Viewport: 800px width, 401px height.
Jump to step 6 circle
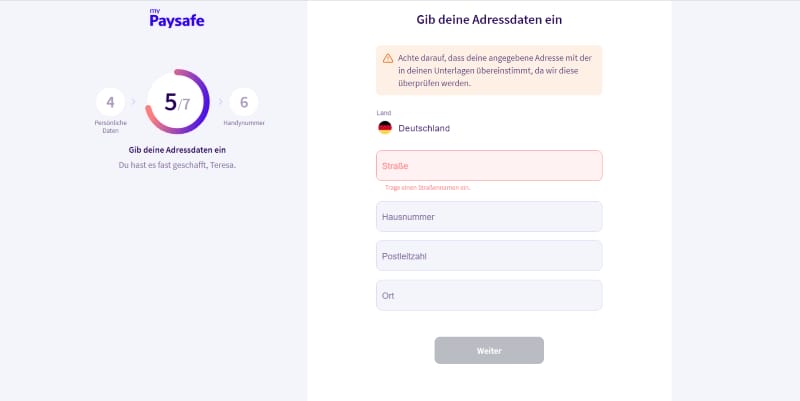(x=244, y=102)
